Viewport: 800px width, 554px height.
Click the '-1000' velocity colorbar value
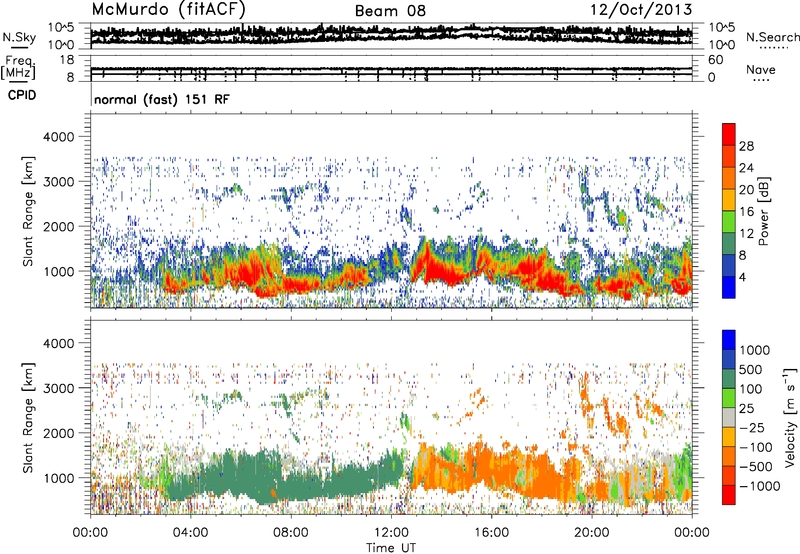pyautogui.click(x=760, y=486)
